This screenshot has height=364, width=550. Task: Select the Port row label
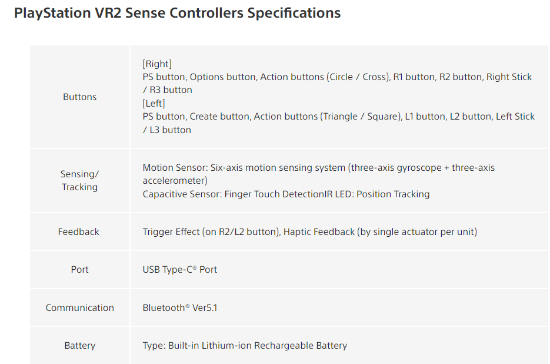click(80, 270)
